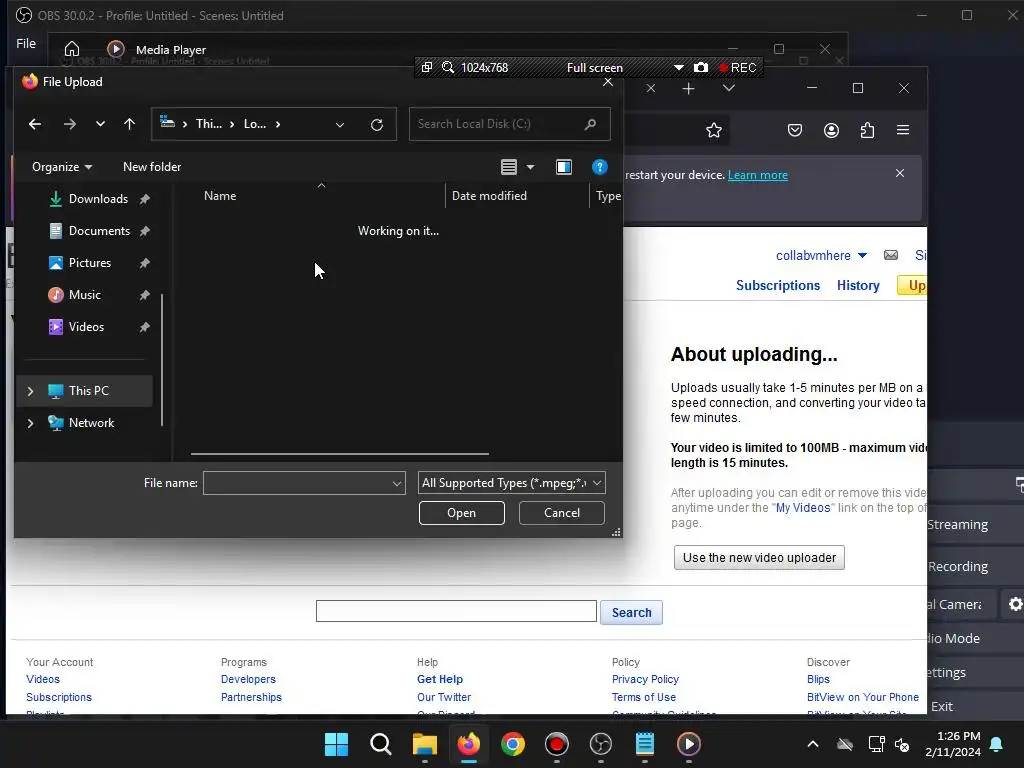Click the File name input box
The width and height of the screenshot is (1024, 768).
point(304,483)
